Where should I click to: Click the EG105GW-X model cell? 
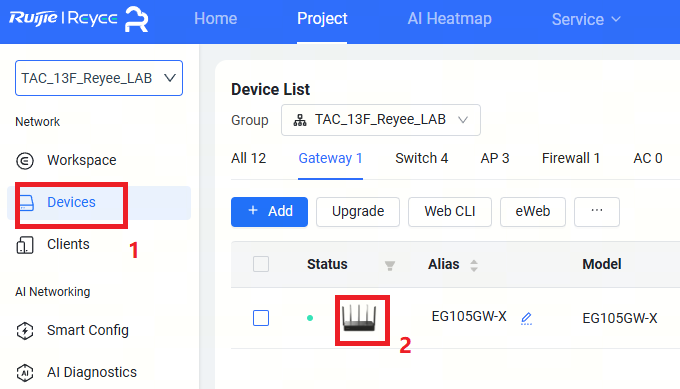[620, 318]
